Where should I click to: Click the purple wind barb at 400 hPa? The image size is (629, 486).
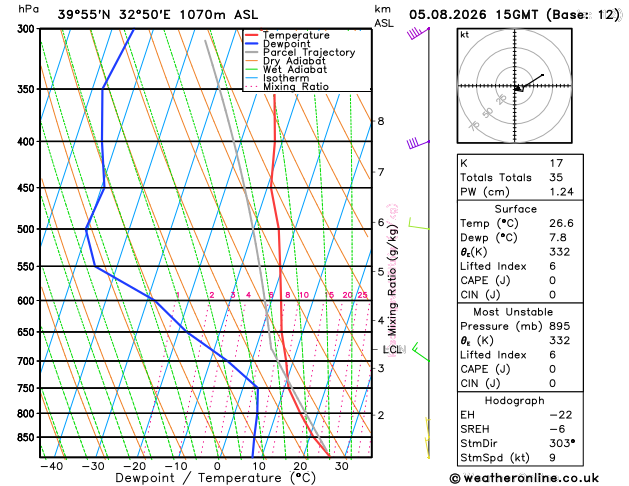pyautogui.click(x=417, y=143)
